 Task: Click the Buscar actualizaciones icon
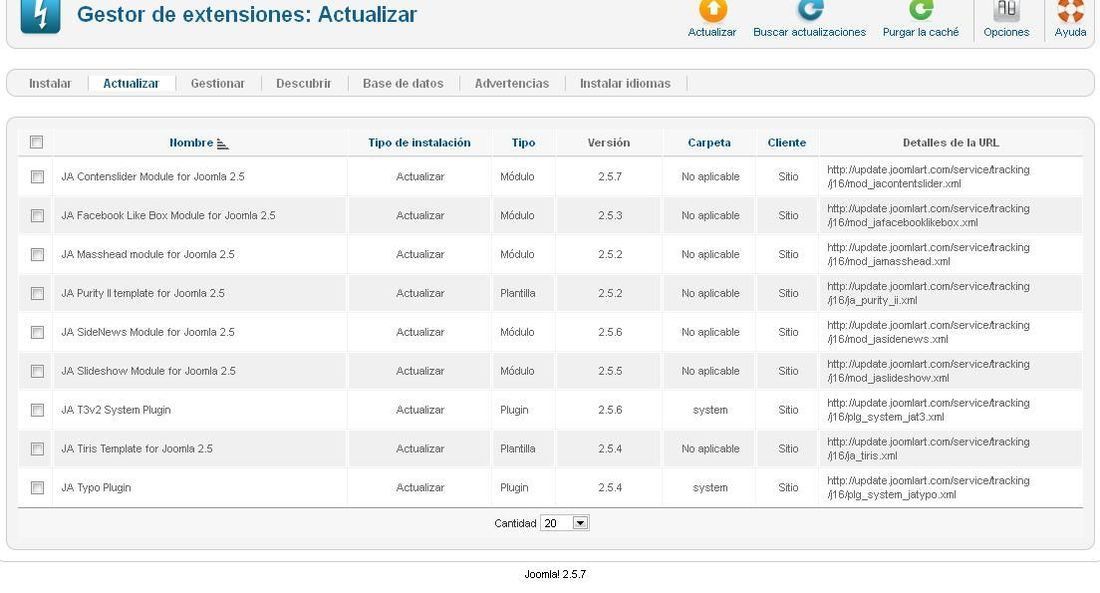pyautogui.click(x=810, y=11)
